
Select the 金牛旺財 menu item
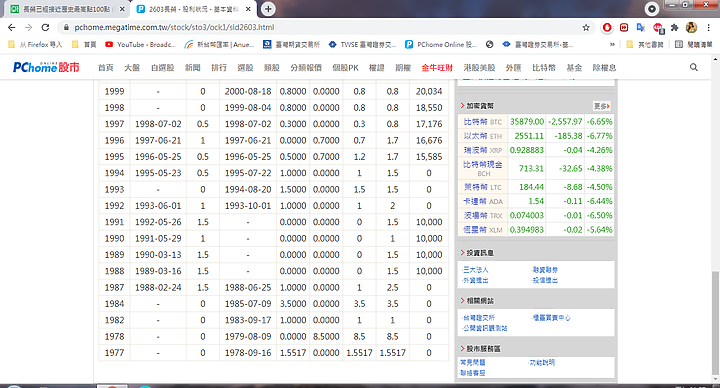[437, 67]
